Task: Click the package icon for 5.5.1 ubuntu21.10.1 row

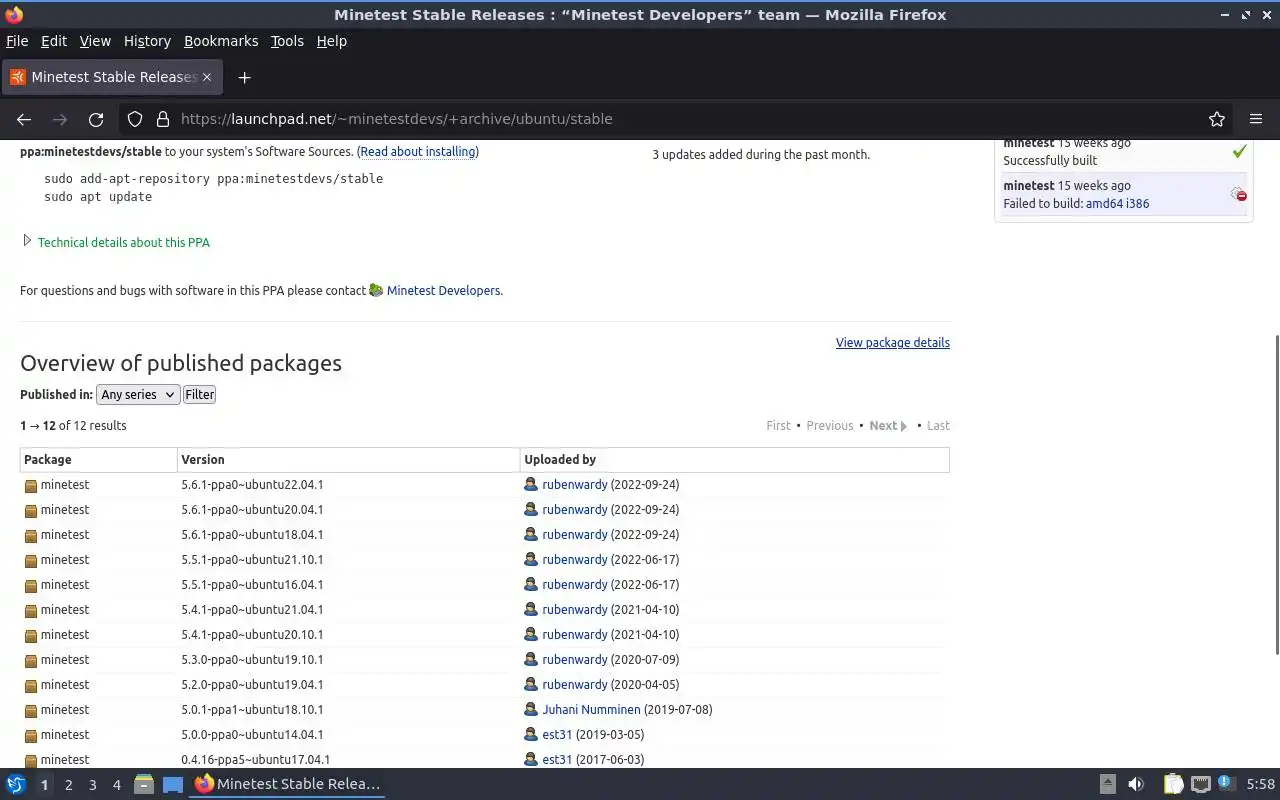Action: (31, 560)
